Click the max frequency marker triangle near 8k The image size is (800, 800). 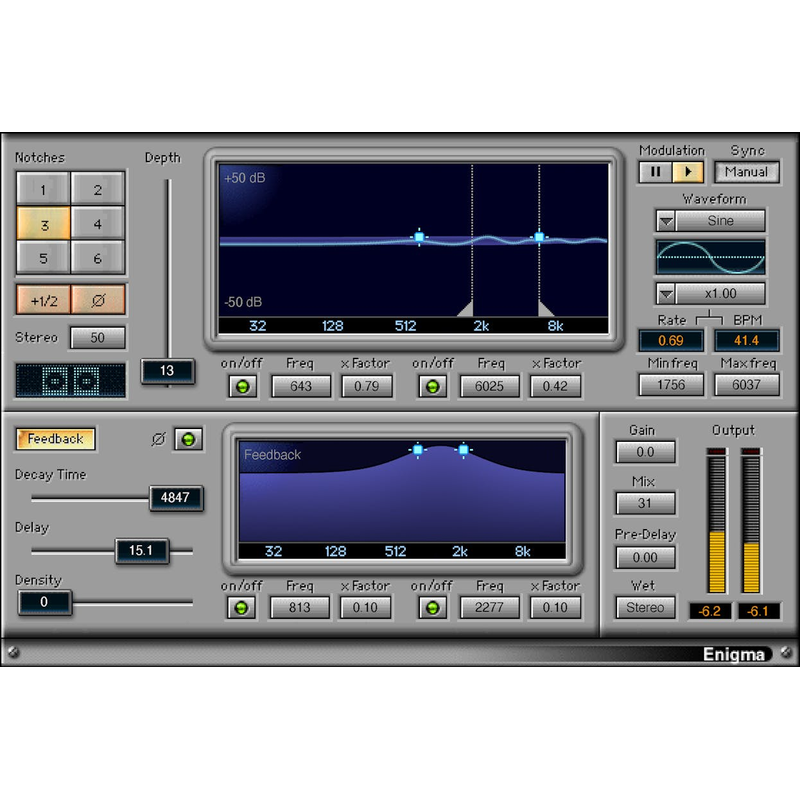point(545,309)
